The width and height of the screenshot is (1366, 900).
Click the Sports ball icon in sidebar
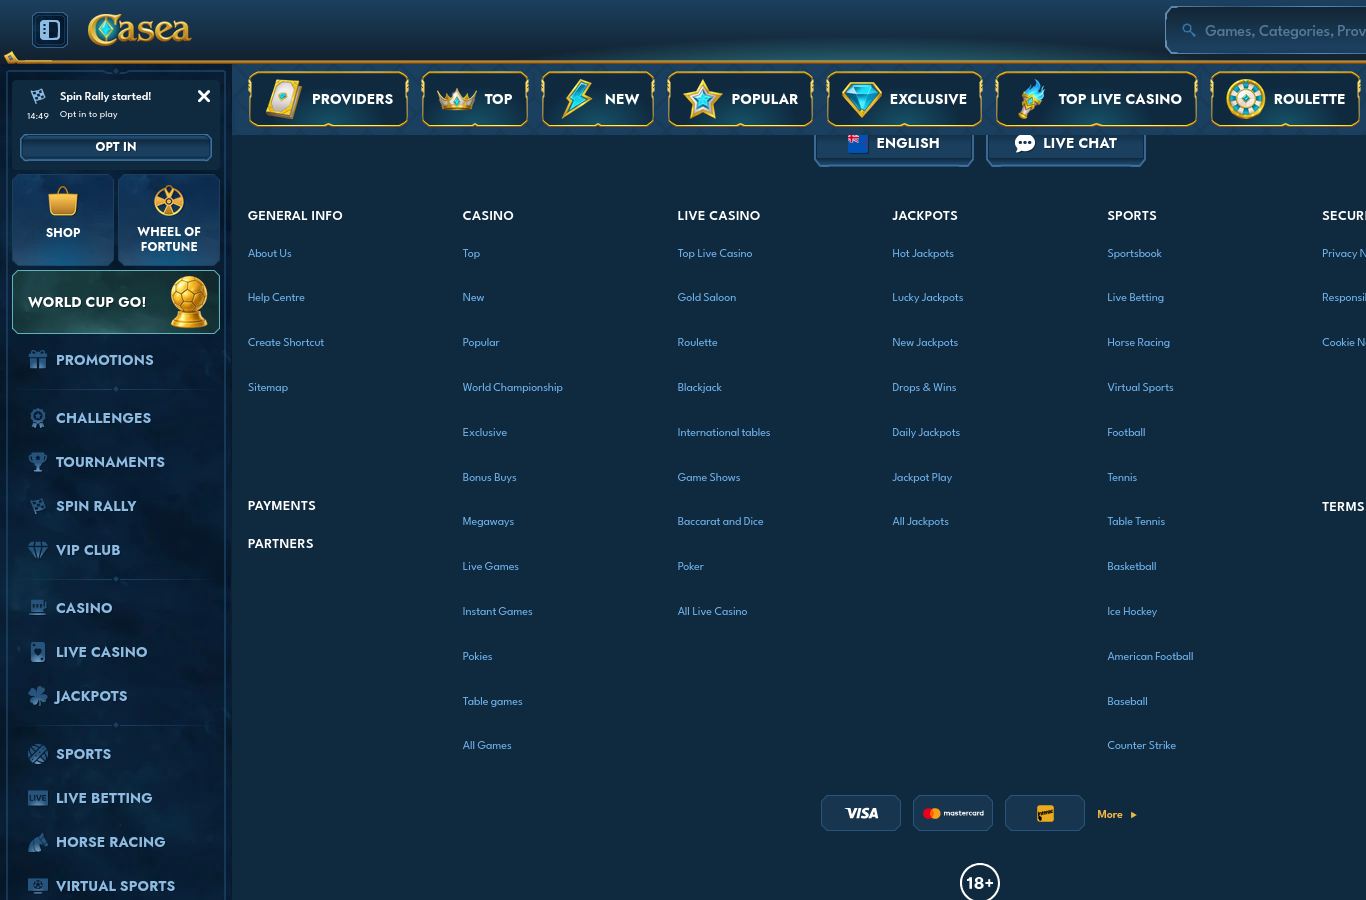click(x=38, y=754)
